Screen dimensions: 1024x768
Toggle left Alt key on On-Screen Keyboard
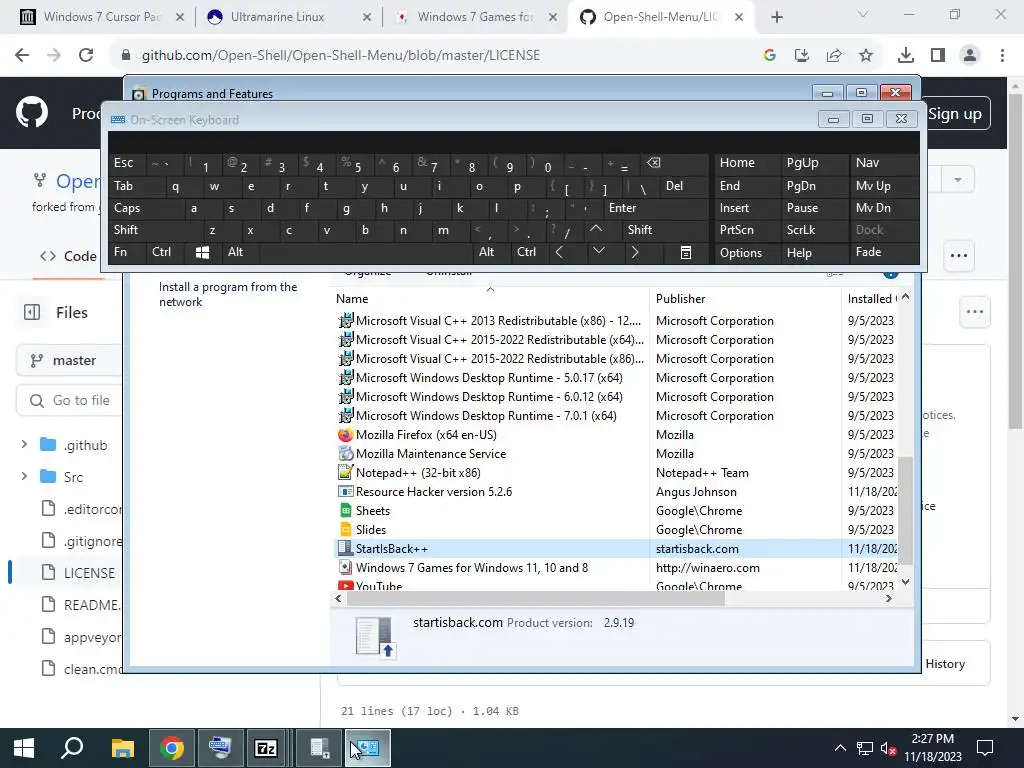click(x=240, y=253)
